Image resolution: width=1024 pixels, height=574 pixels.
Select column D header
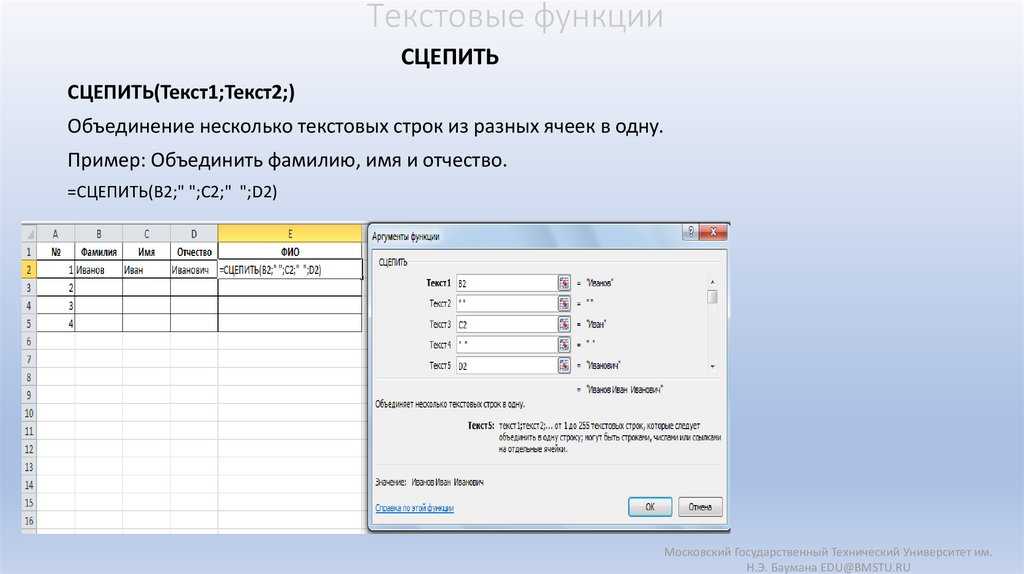pyautogui.click(x=194, y=233)
